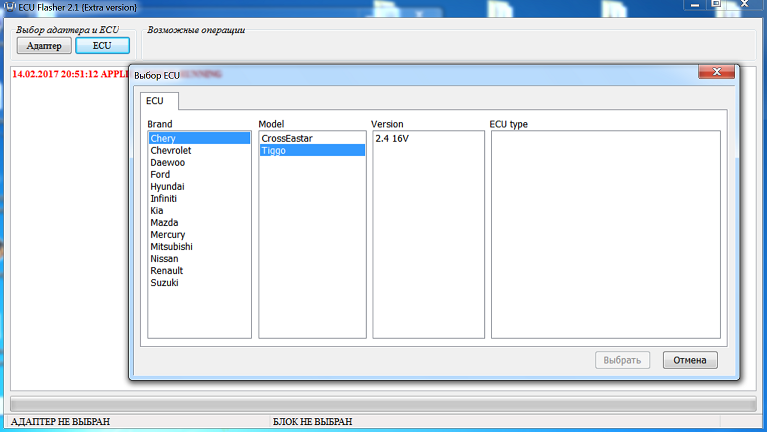Click the progress bar at the bottom
Viewport: 767px width, 432px height.
pos(384,404)
